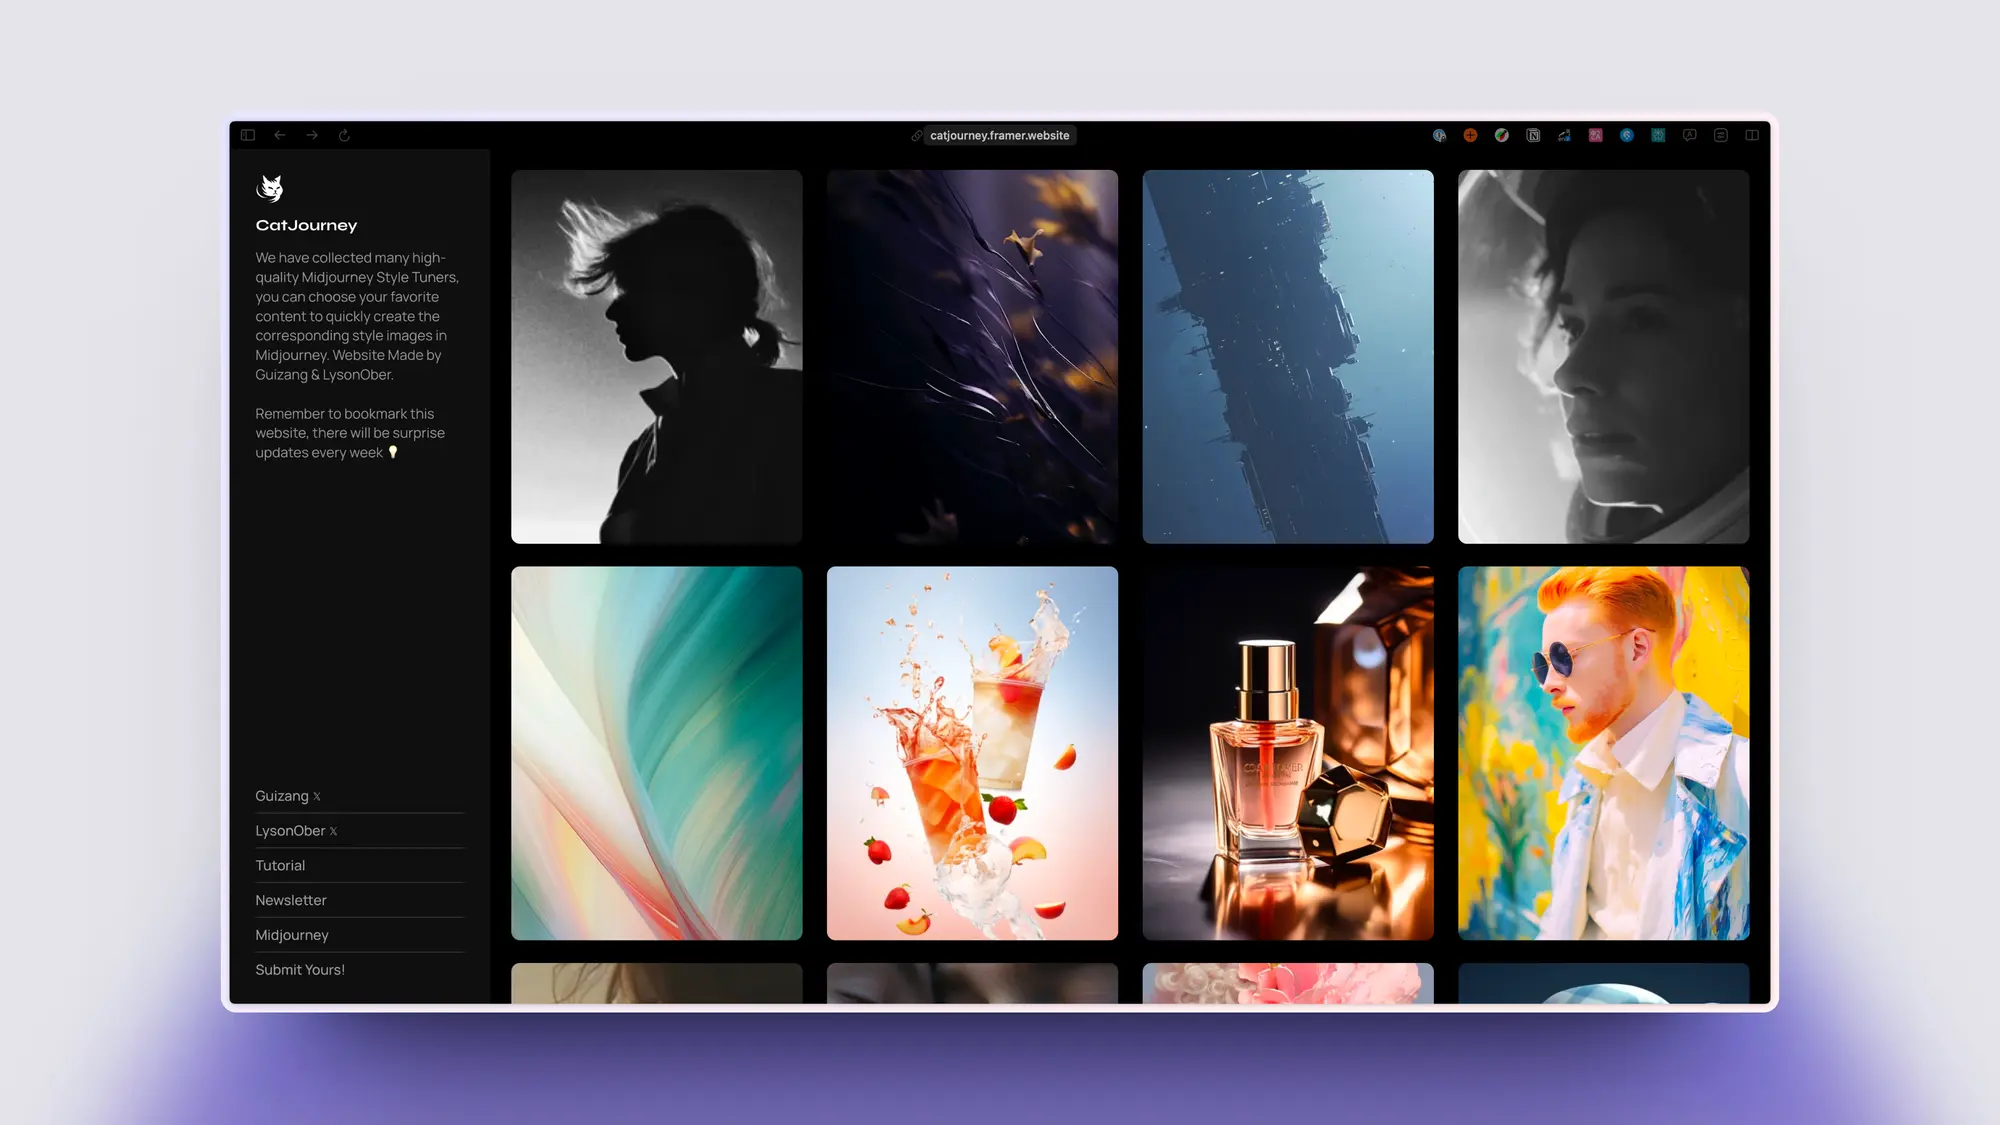2000x1125 pixels.
Task: Reload the page with the refresh icon
Action: click(x=344, y=135)
